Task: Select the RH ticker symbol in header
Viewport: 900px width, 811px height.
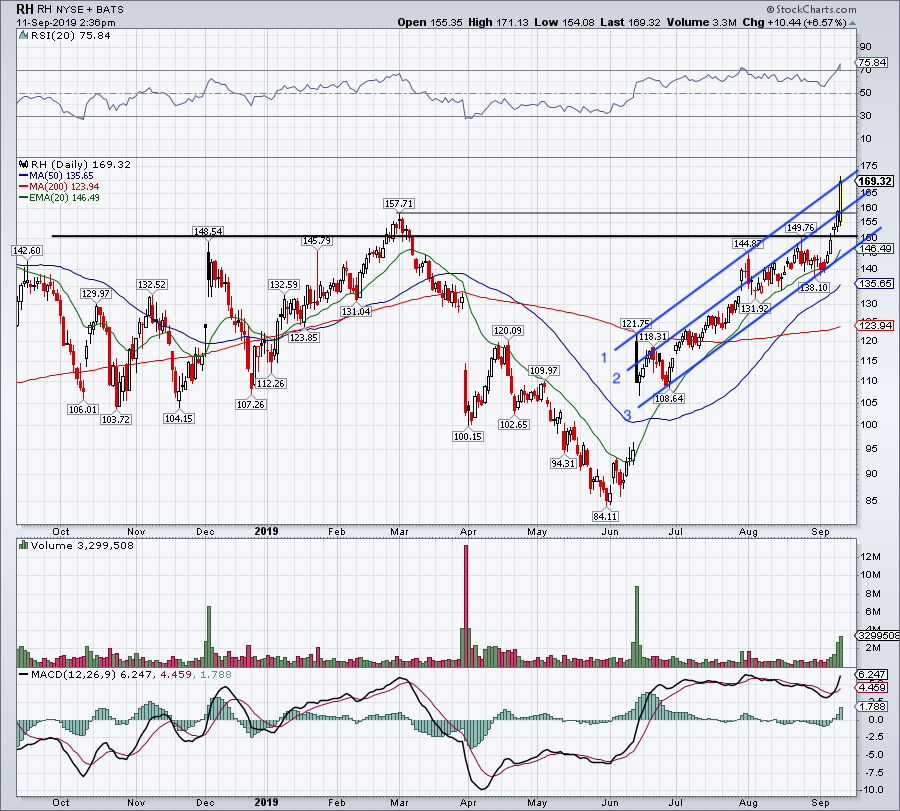Action: [25, 9]
